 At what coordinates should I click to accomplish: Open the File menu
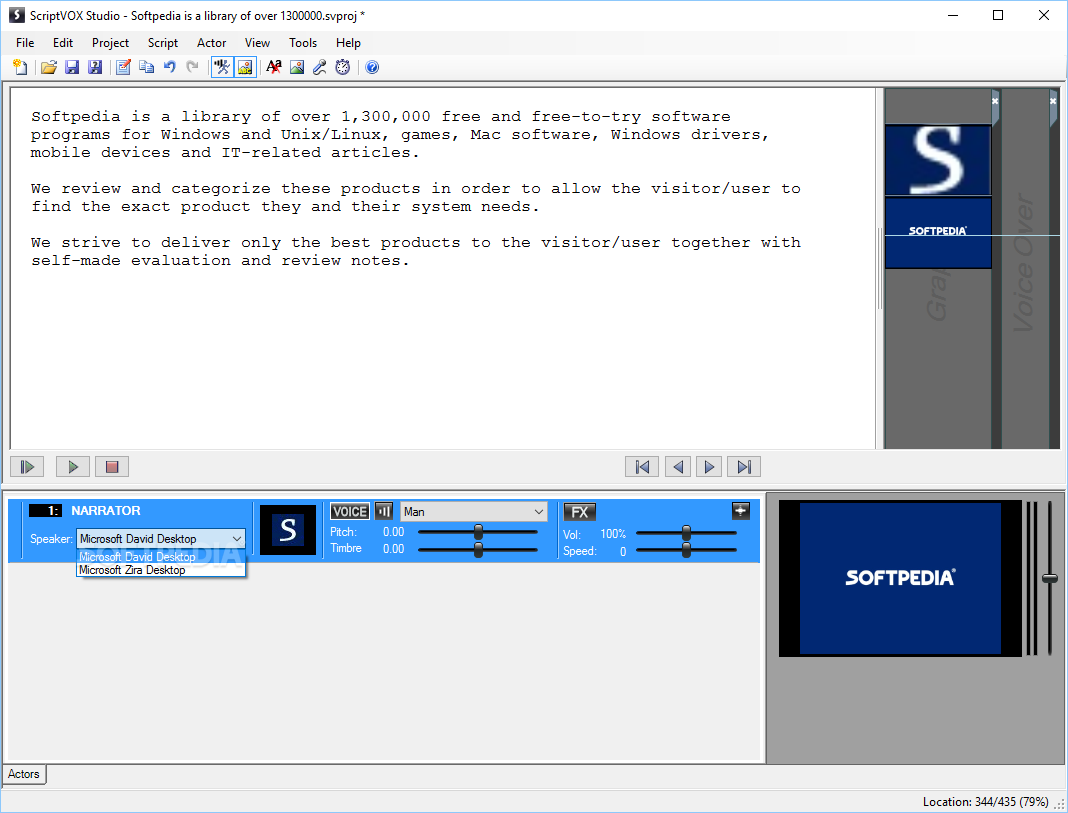pos(25,43)
